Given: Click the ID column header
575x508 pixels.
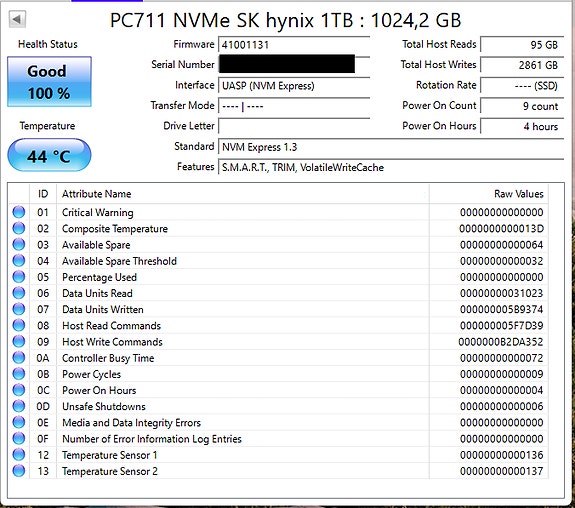Looking at the screenshot, I should tap(43, 194).
